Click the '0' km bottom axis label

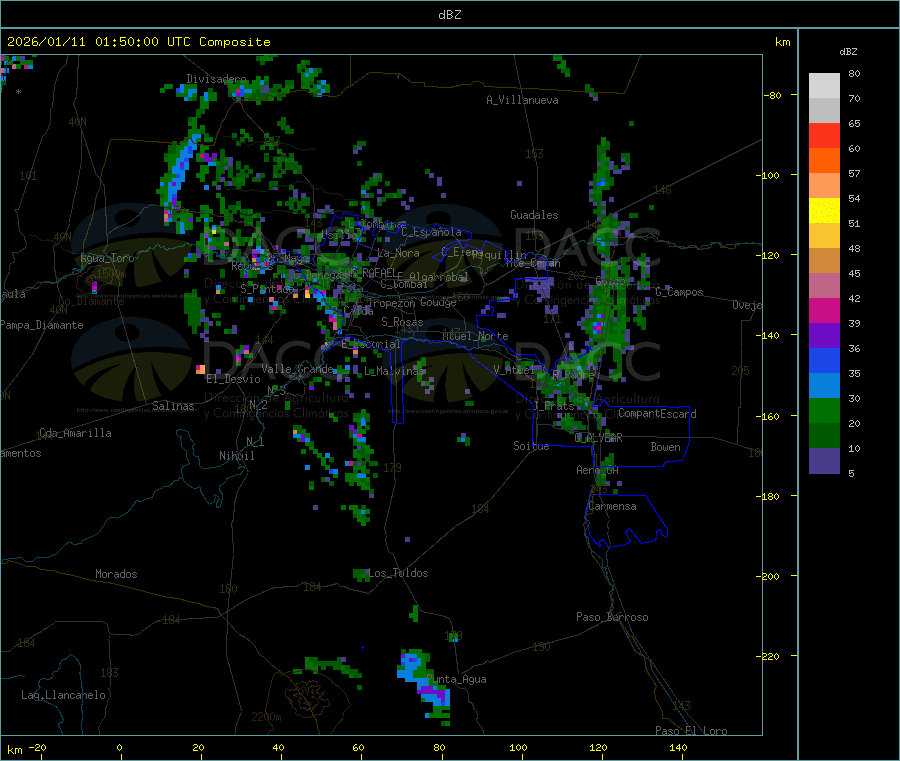click(119, 748)
